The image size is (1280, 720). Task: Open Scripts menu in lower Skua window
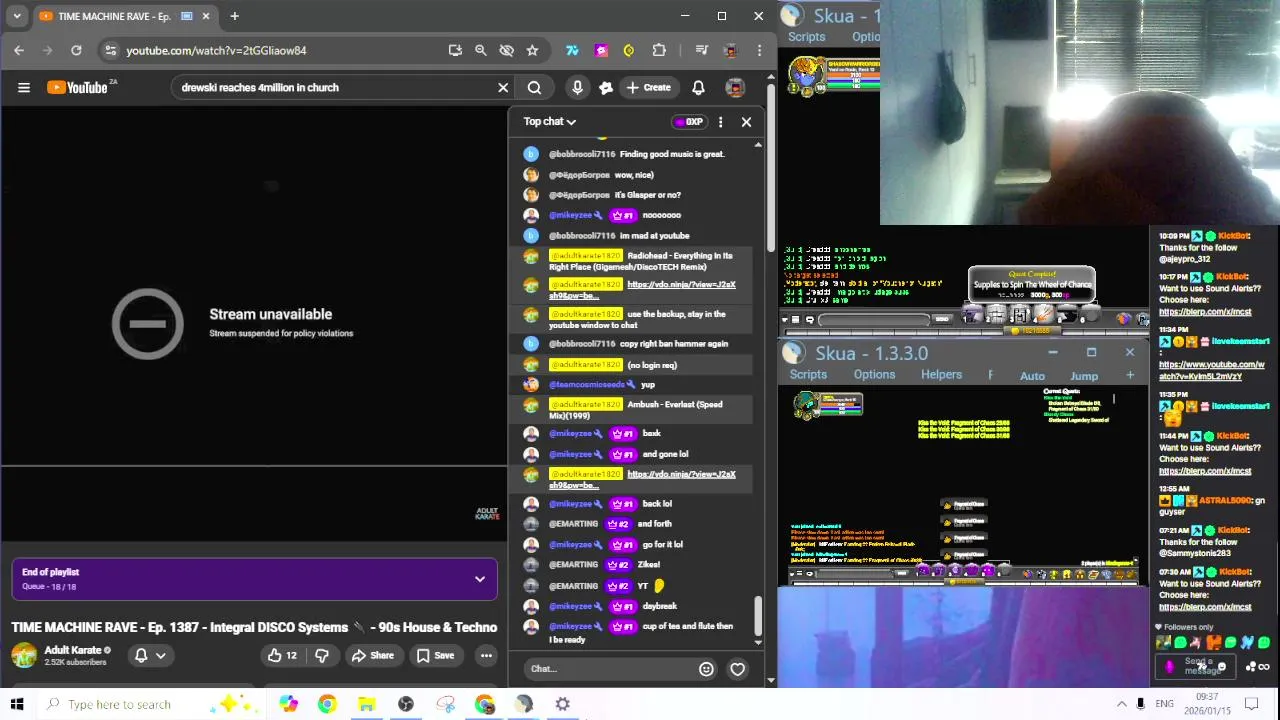(x=808, y=375)
